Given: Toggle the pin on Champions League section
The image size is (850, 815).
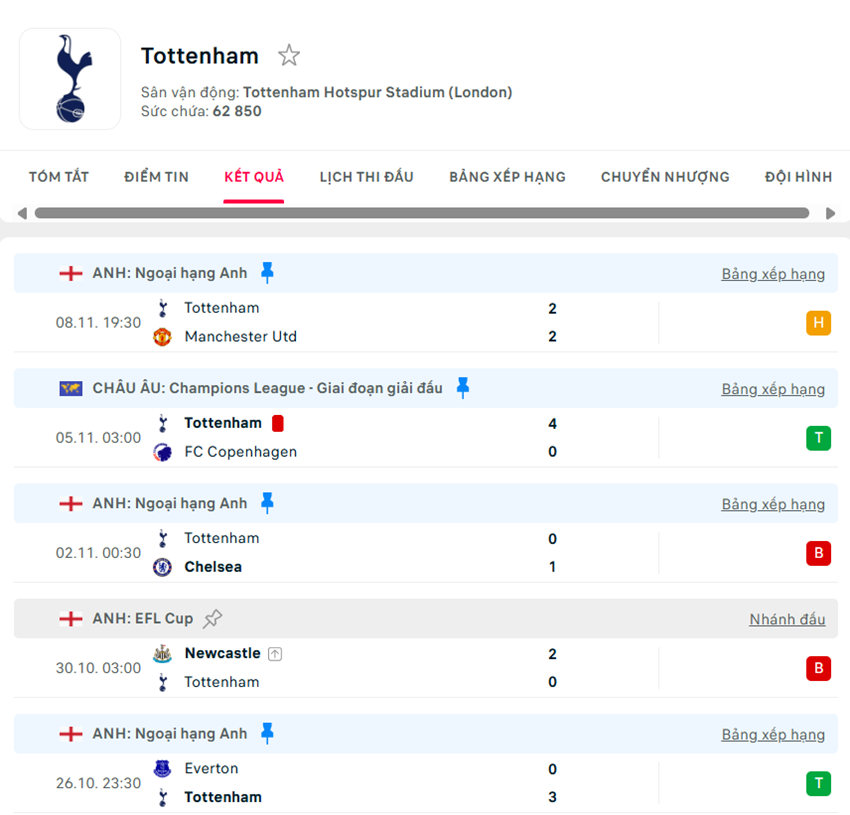Looking at the screenshot, I should (462, 388).
